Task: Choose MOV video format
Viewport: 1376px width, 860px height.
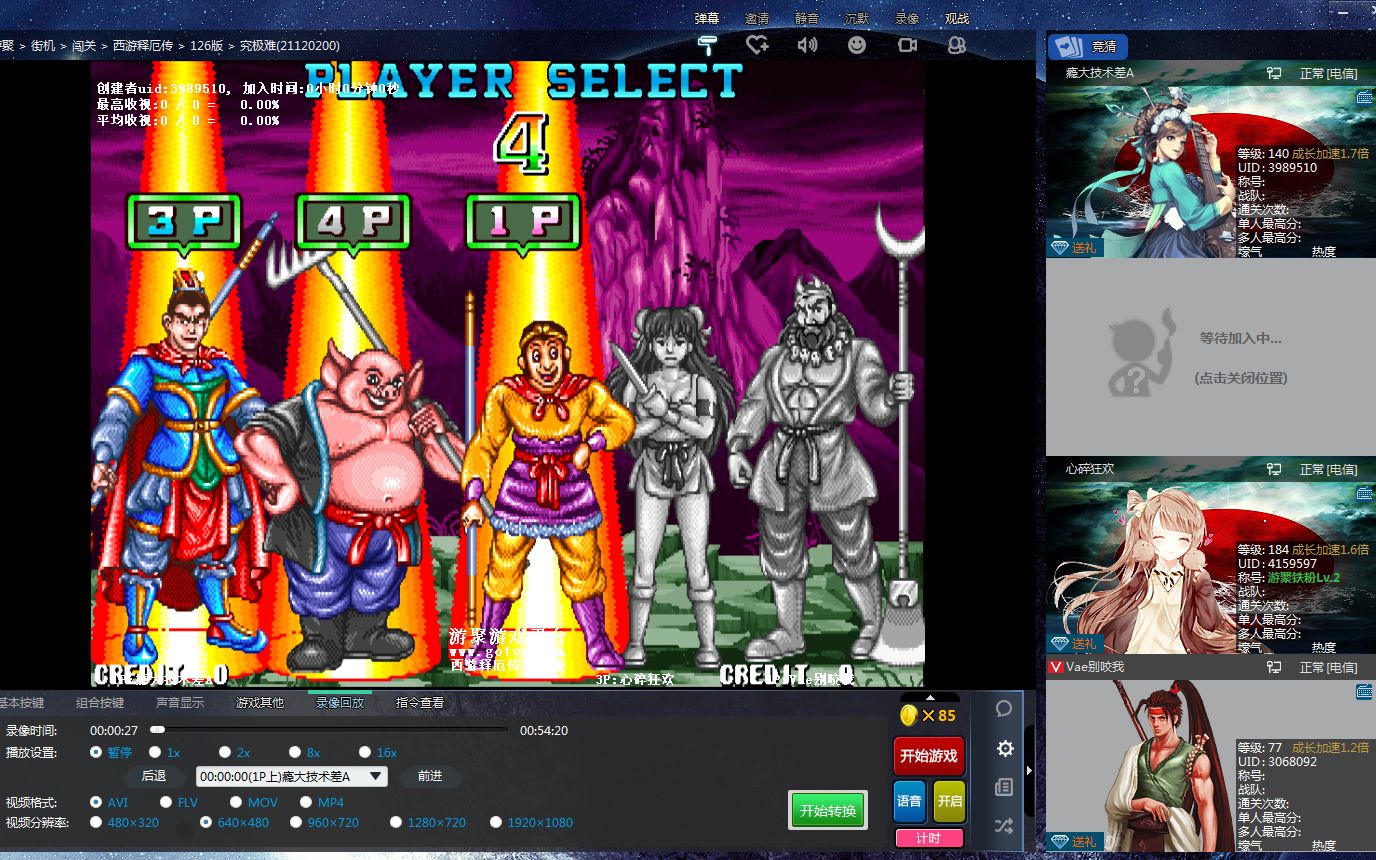Action: pos(236,802)
